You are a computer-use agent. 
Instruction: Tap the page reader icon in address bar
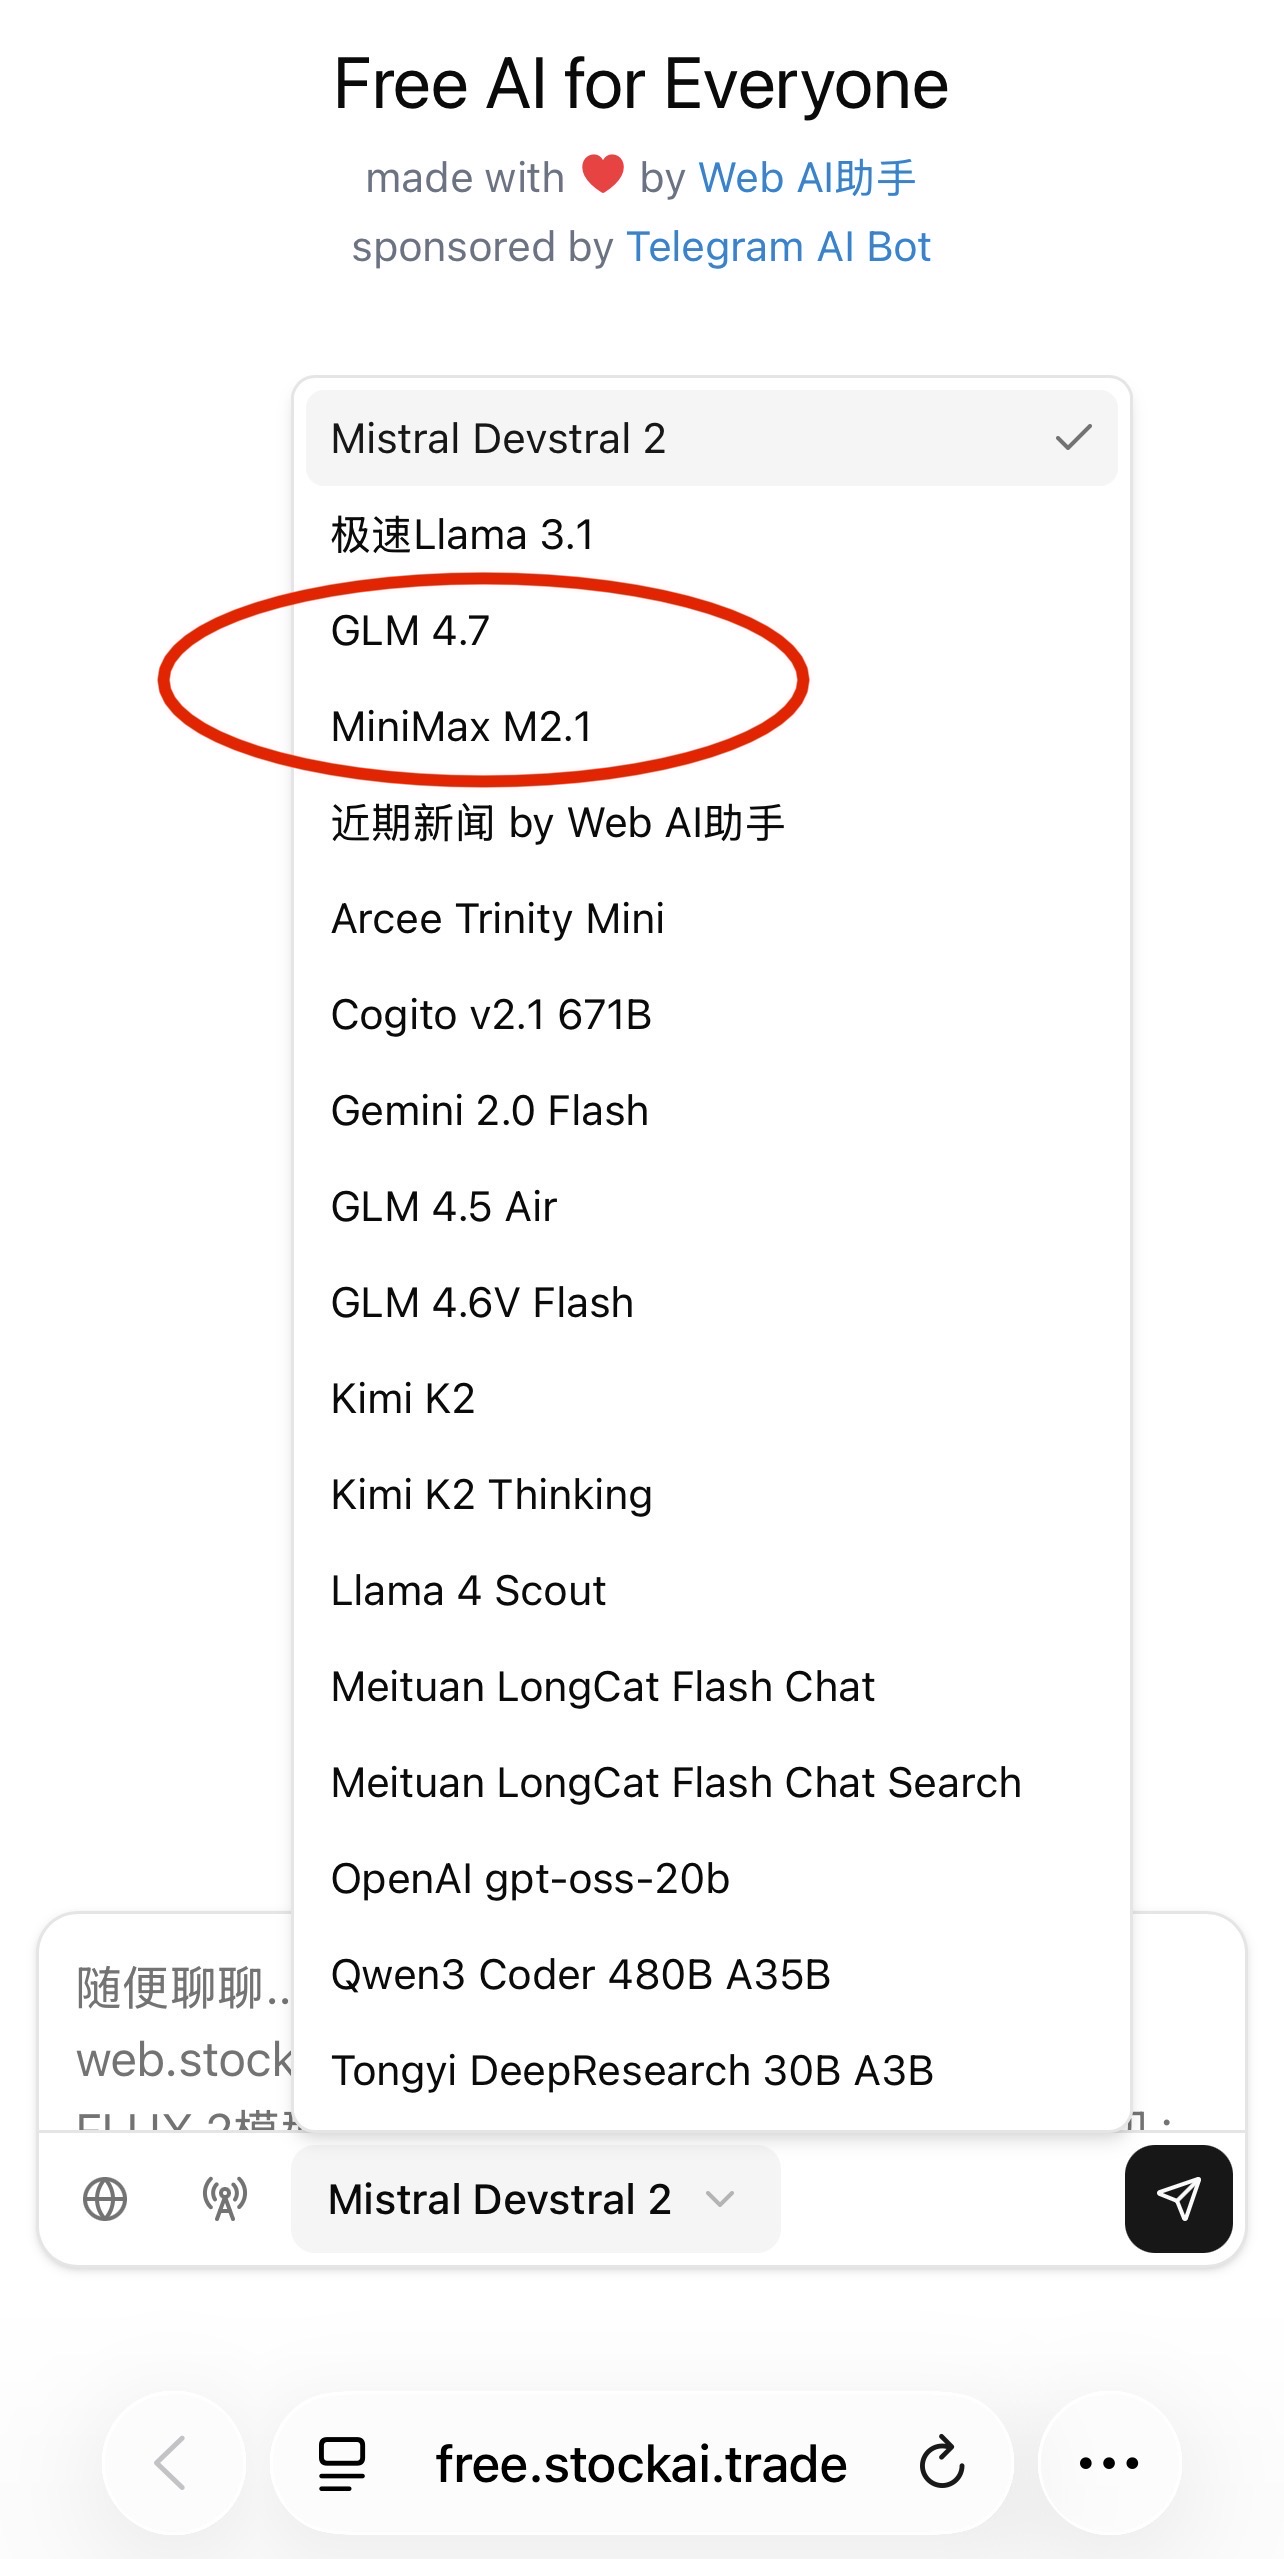point(342,2462)
